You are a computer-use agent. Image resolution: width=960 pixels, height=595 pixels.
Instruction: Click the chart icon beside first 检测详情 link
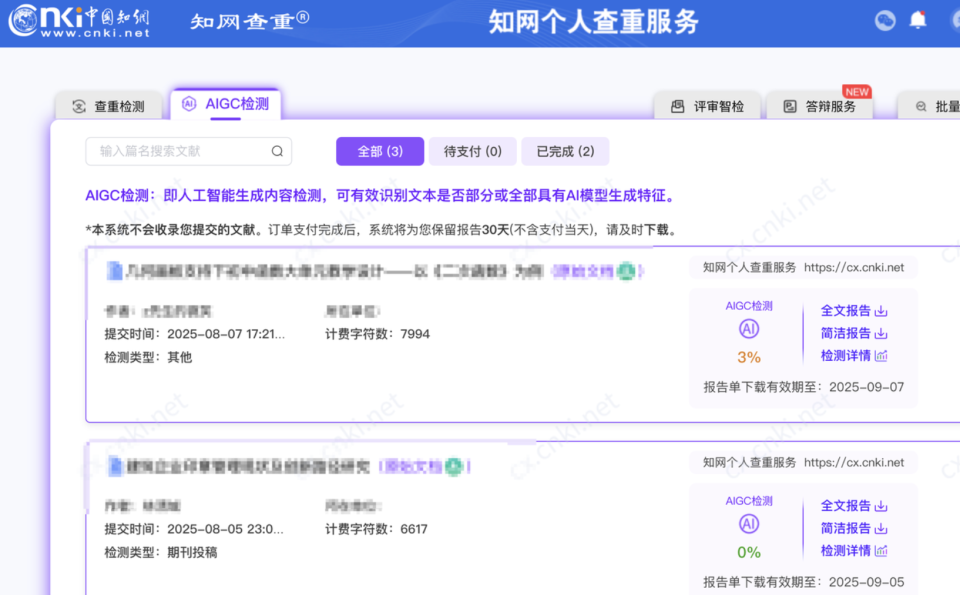click(881, 355)
